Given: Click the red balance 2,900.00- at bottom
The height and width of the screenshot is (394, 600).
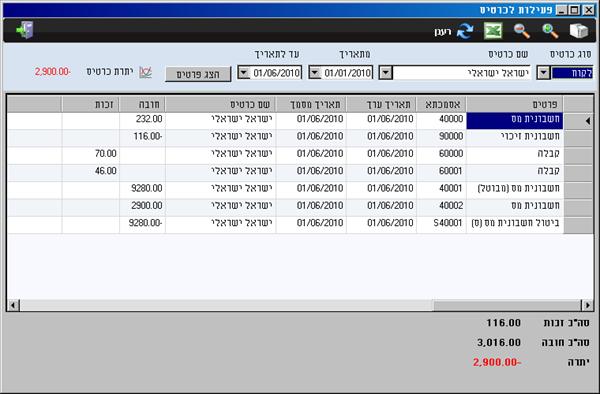Looking at the screenshot, I should pyautogui.click(x=497, y=362).
